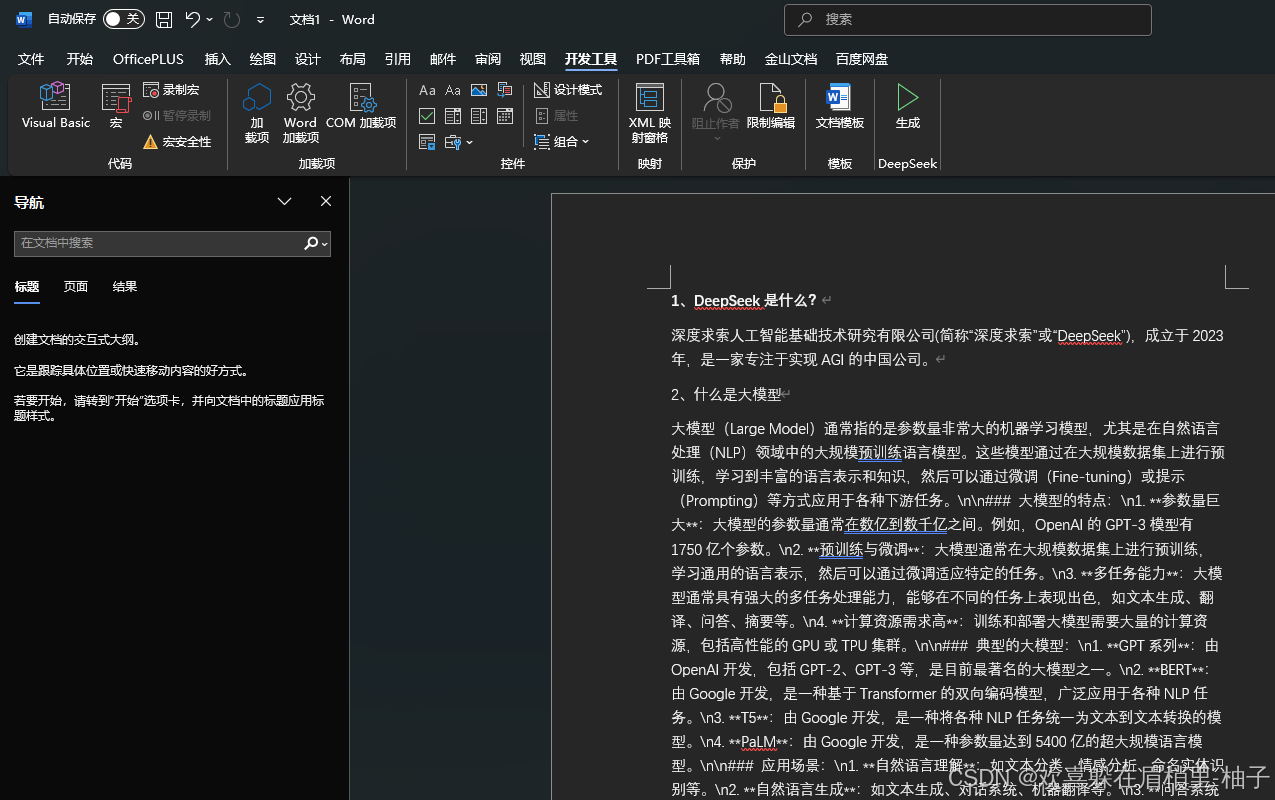This screenshot has width=1275, height=800.
Task: Switch to the 邮件 ribbon tab
Action: (x=443, y=59)
